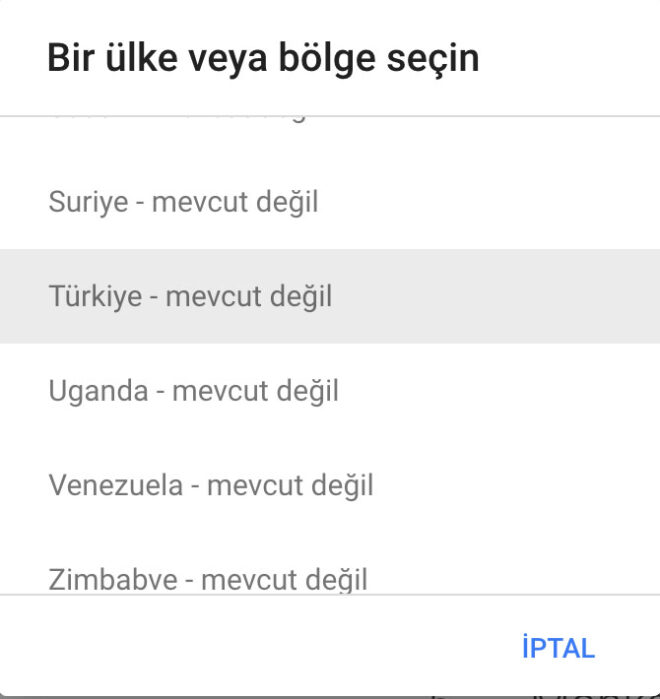Cancel the country selection dialog
The image size is (660, 699).
[x=558, y=647]
